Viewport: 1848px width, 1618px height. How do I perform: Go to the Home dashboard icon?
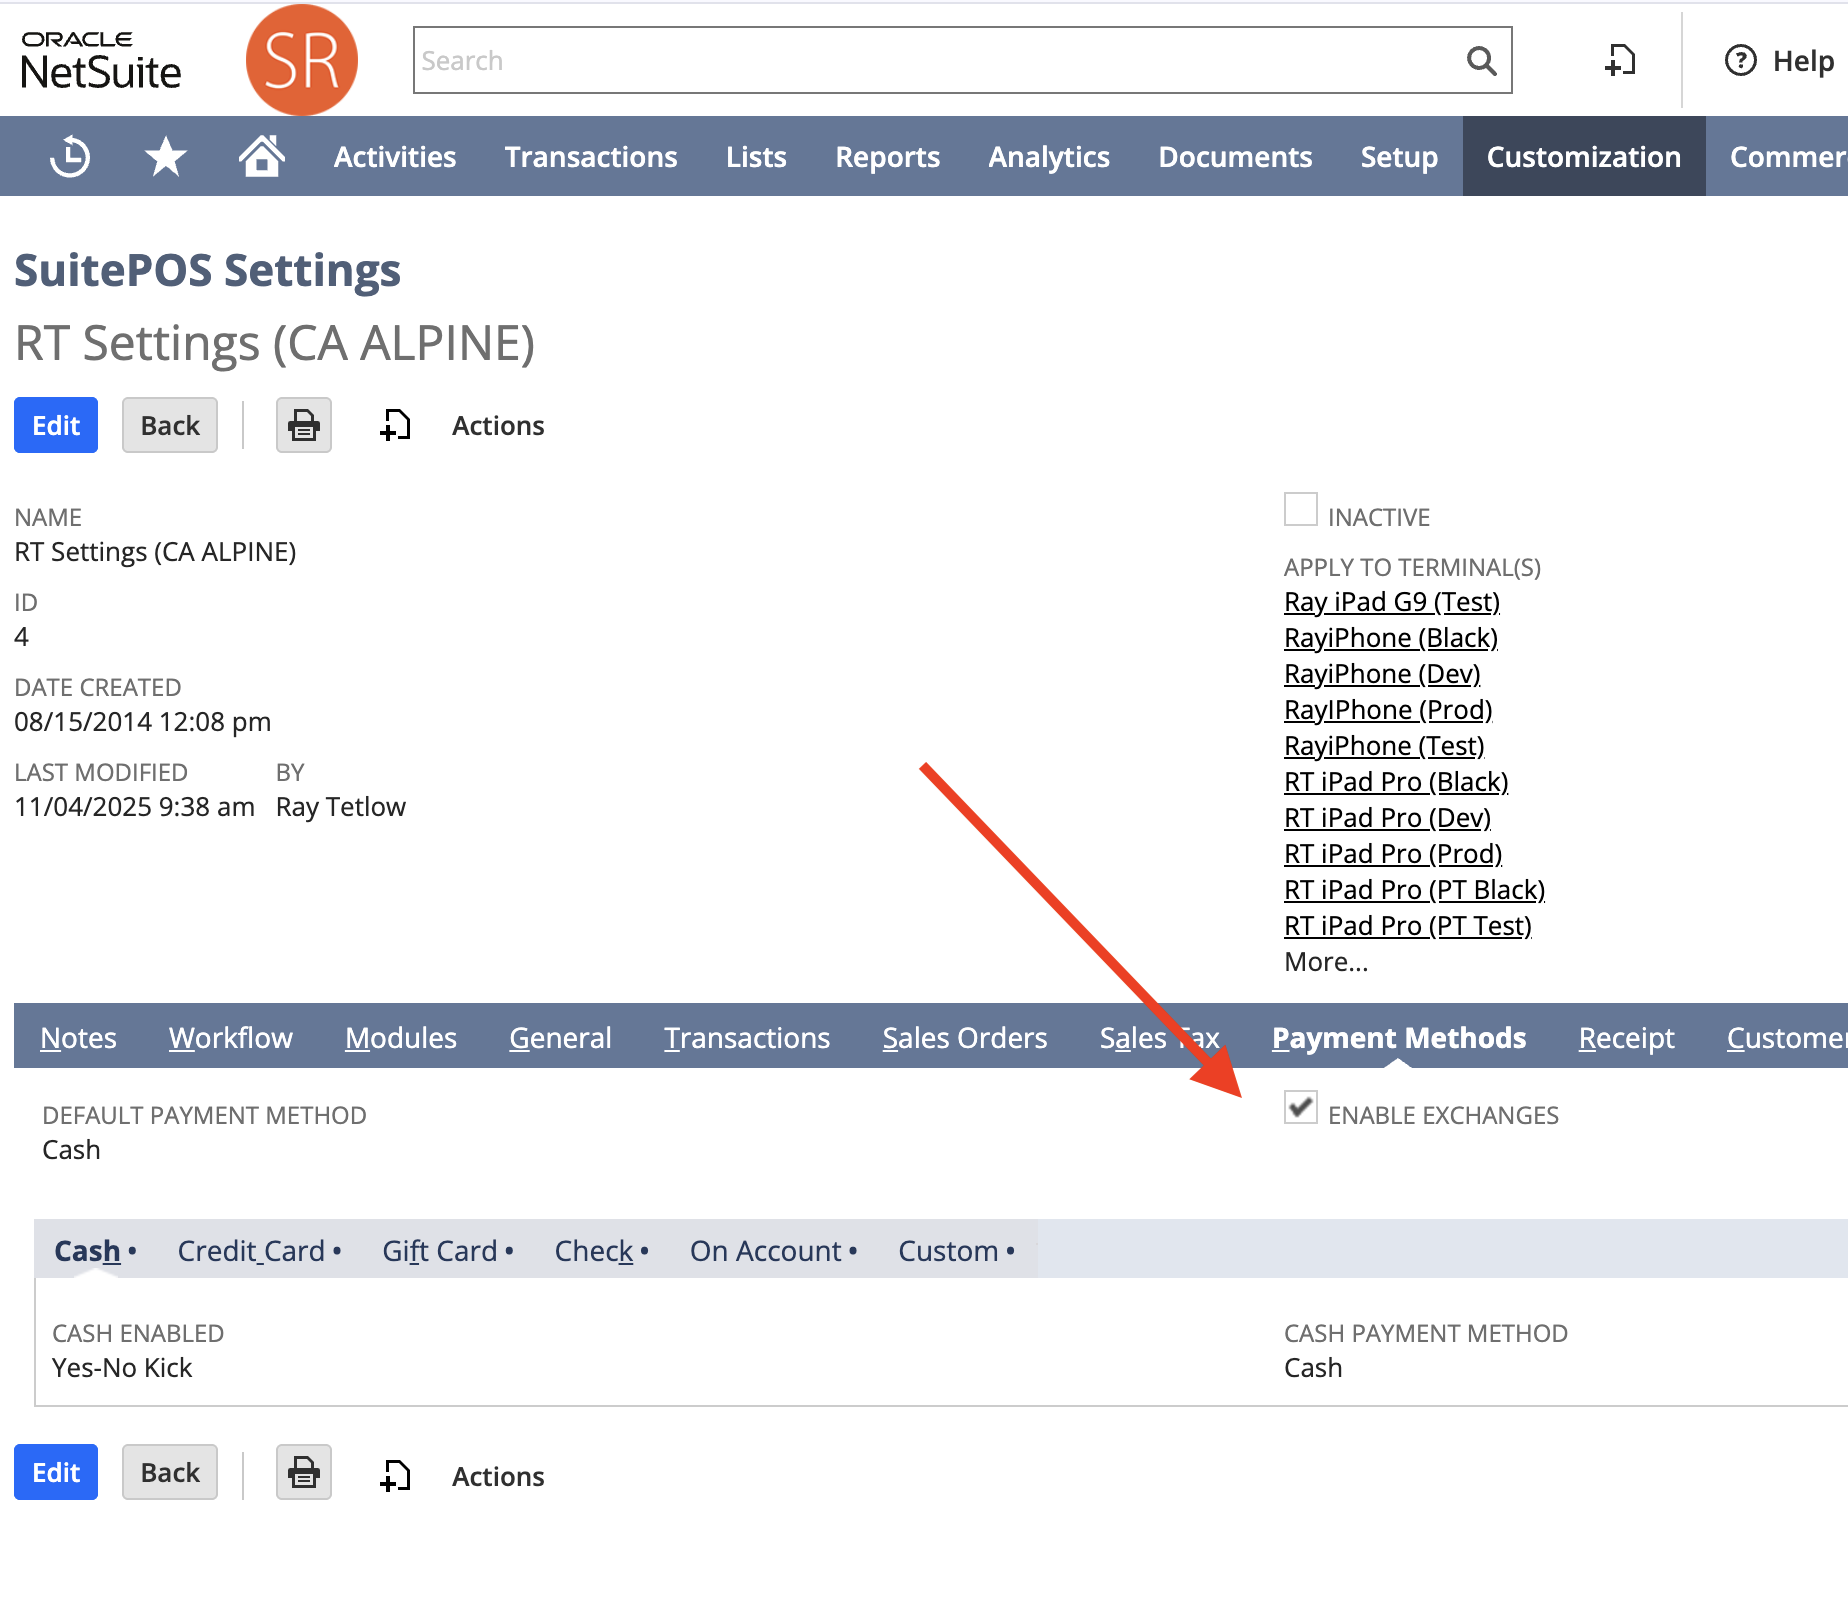(261, 156)
